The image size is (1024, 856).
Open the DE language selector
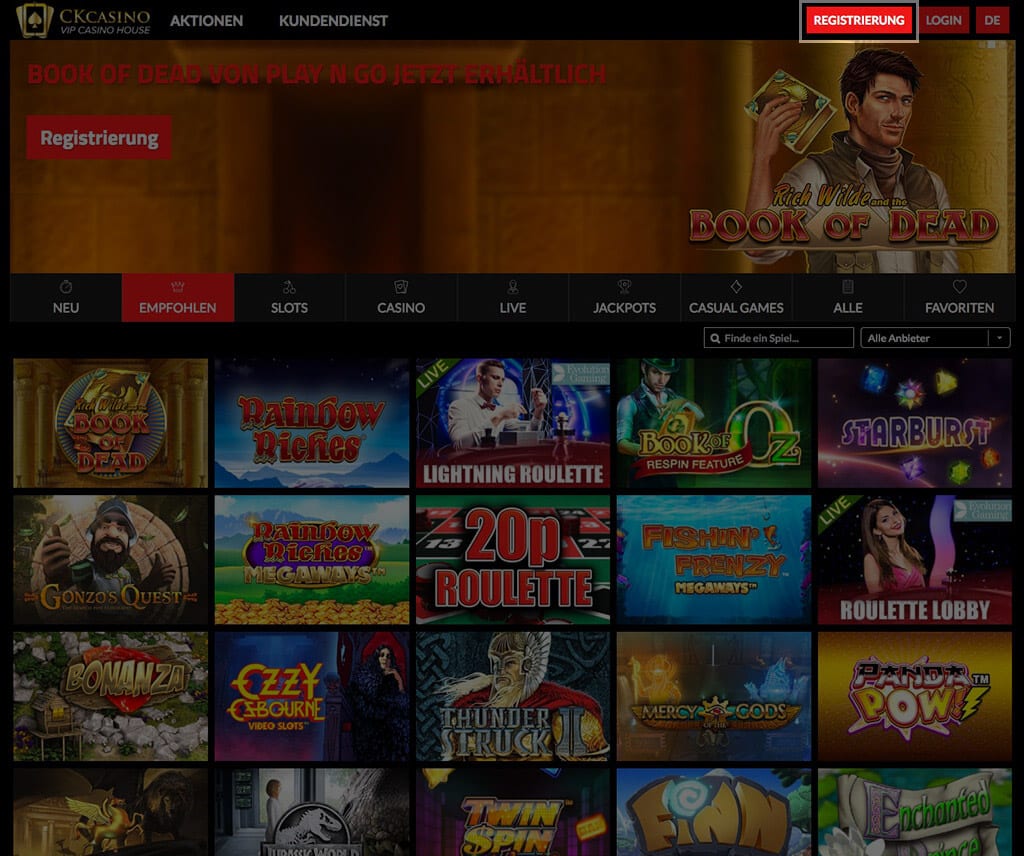[992, 20]
